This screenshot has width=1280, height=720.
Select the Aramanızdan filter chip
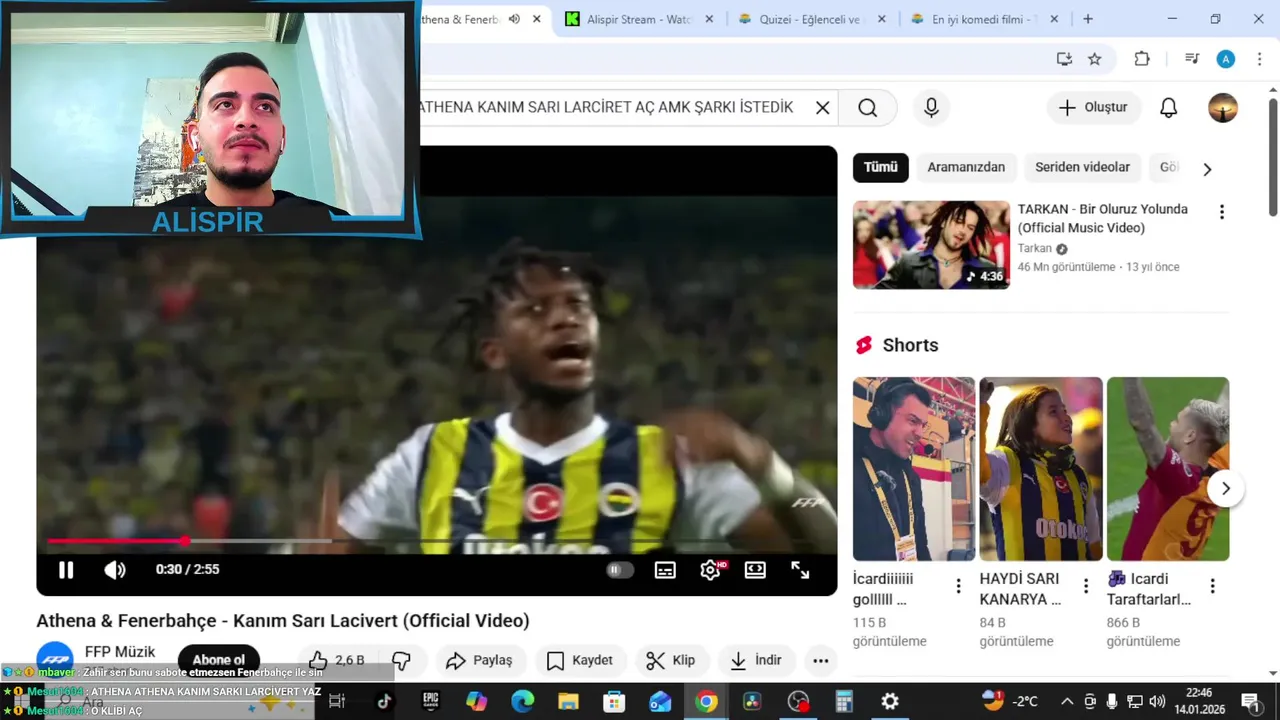(x=966, y=167)
